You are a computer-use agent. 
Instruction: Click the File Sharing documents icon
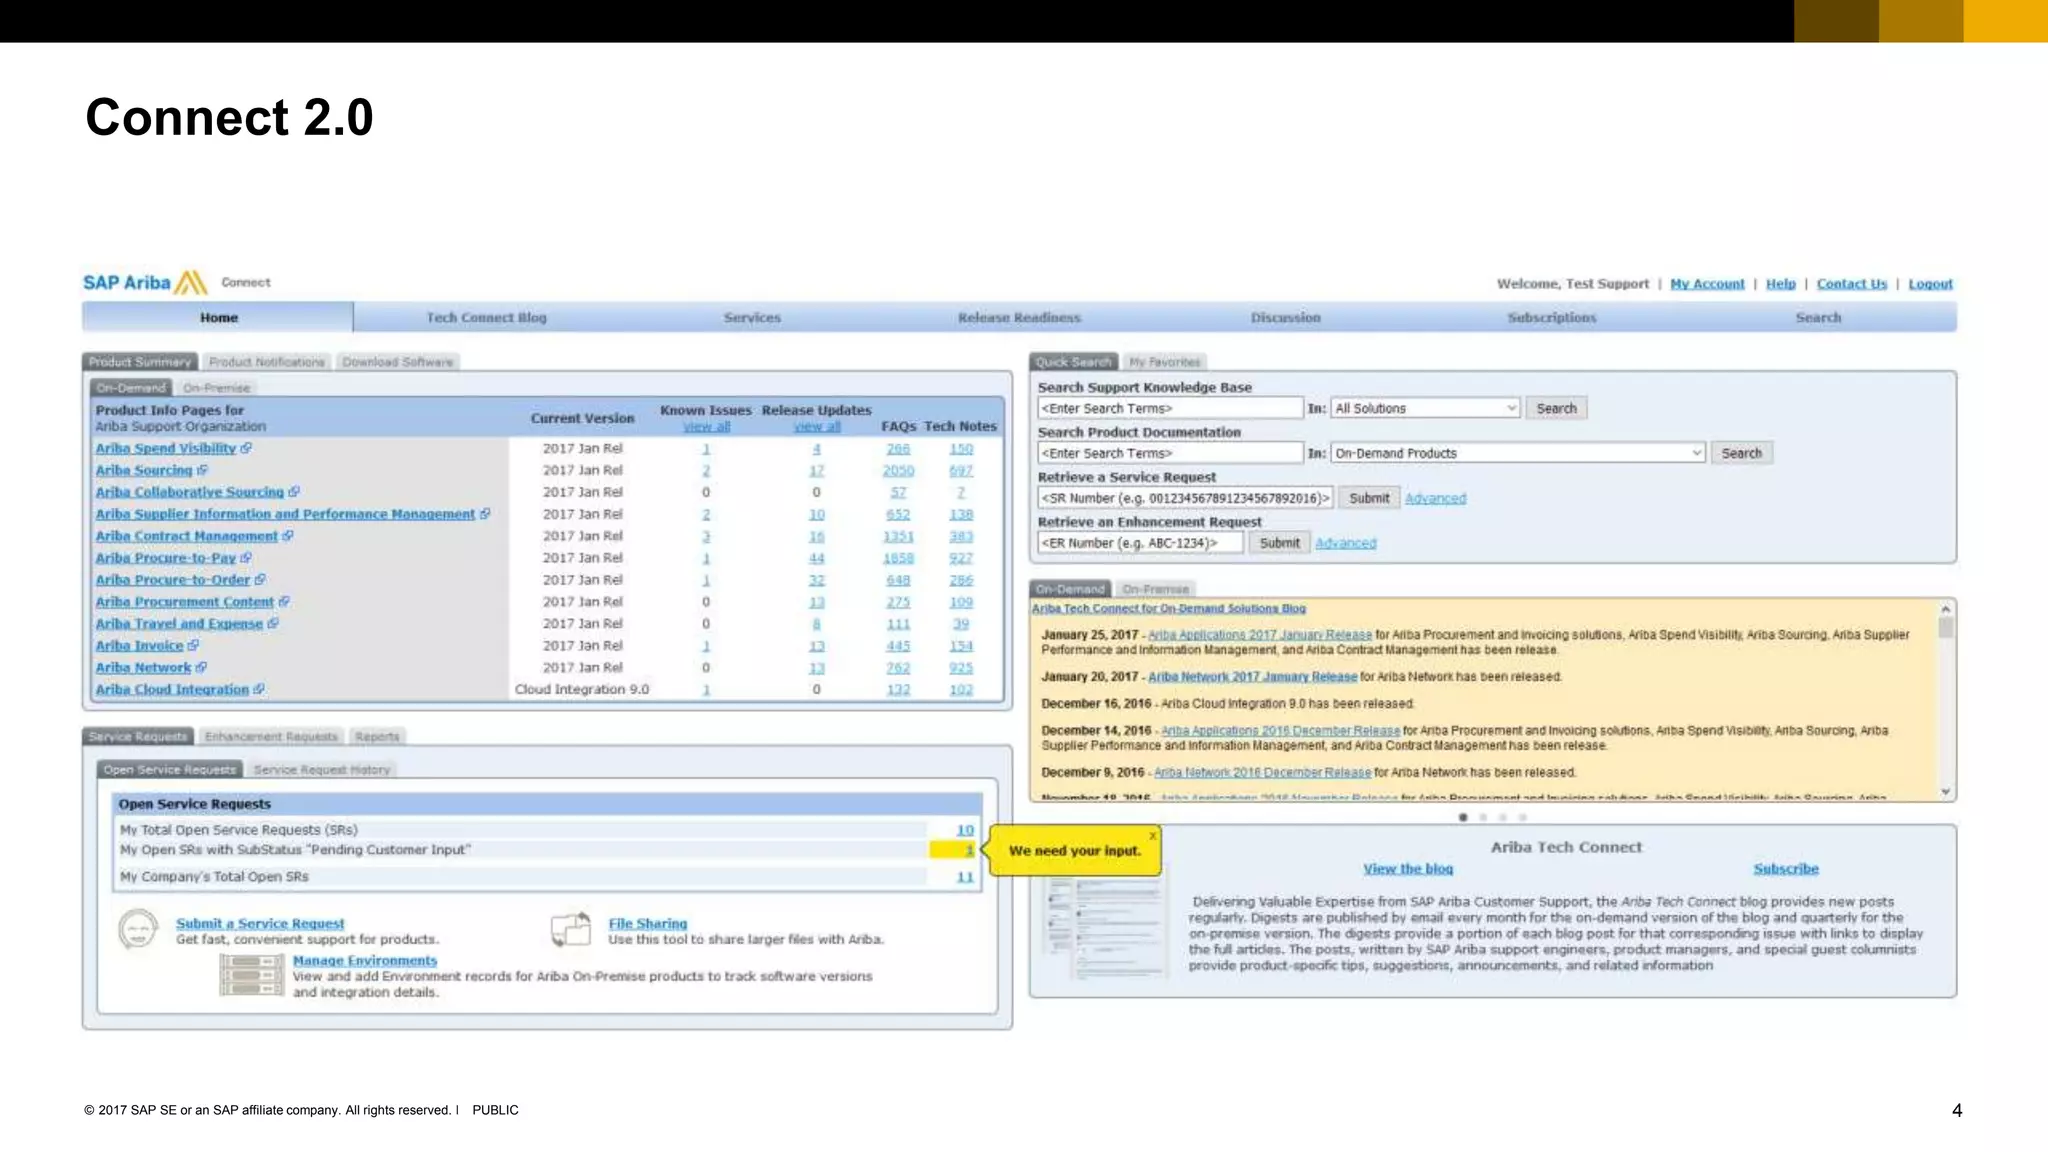[571, 929]
